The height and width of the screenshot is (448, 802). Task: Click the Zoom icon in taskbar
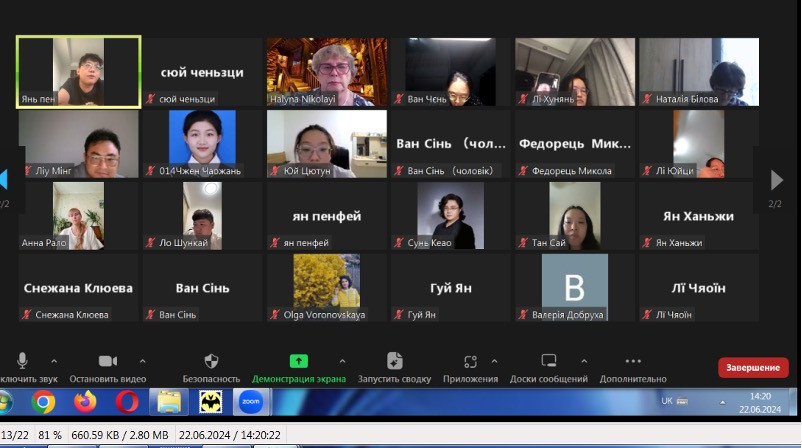(x=251, y=402)
